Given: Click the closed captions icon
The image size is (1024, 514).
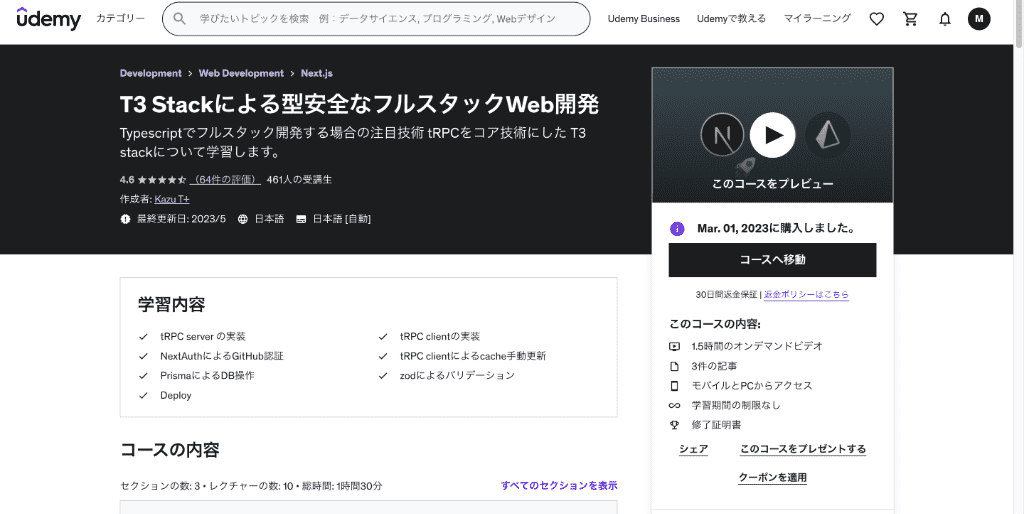Looking at the screenshot, I should coord(301,219).
